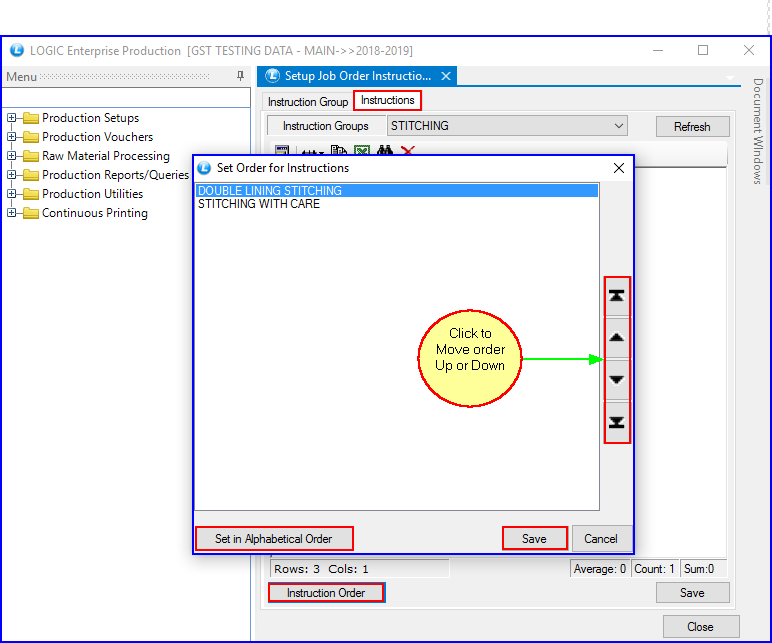The height and width of the screenshot is (643, 772).
Task: Click the Menu panel search input field
Action: pos(125,98)
